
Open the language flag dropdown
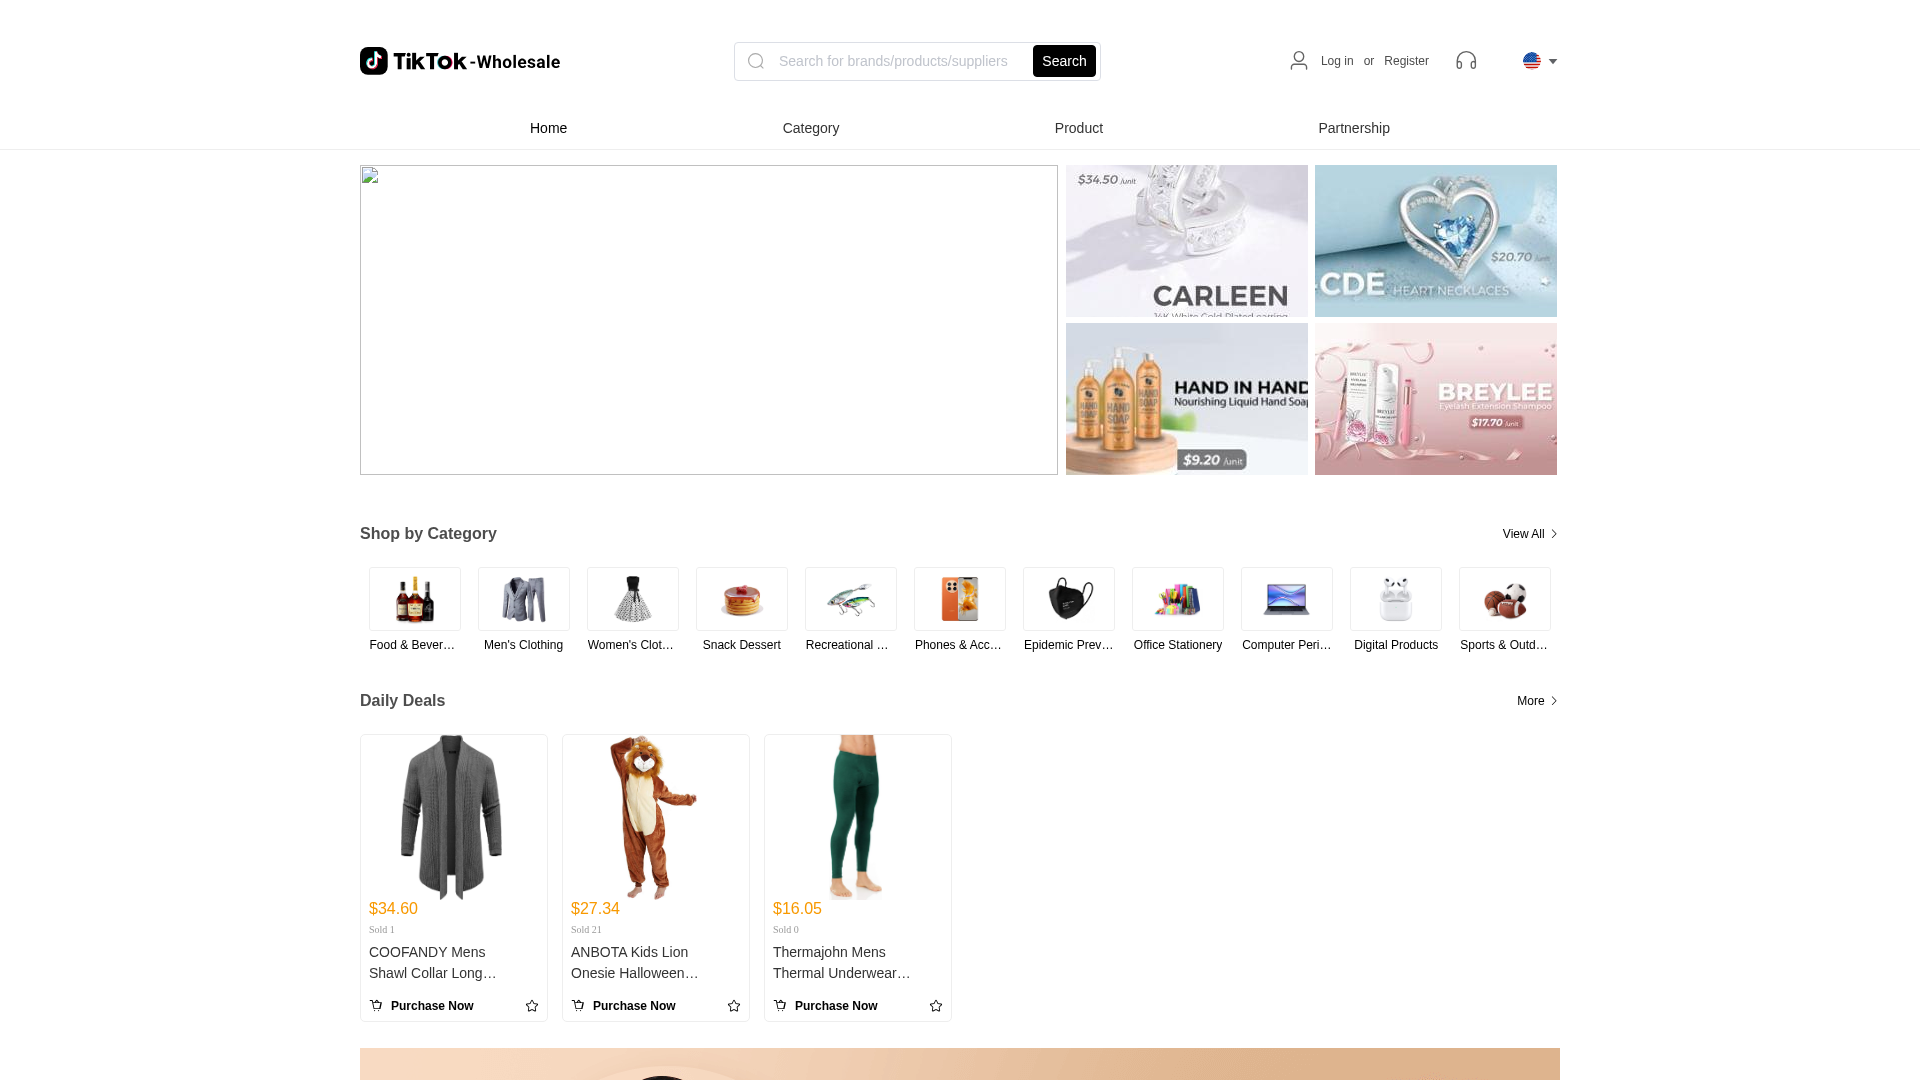(x=1540, y=61)
